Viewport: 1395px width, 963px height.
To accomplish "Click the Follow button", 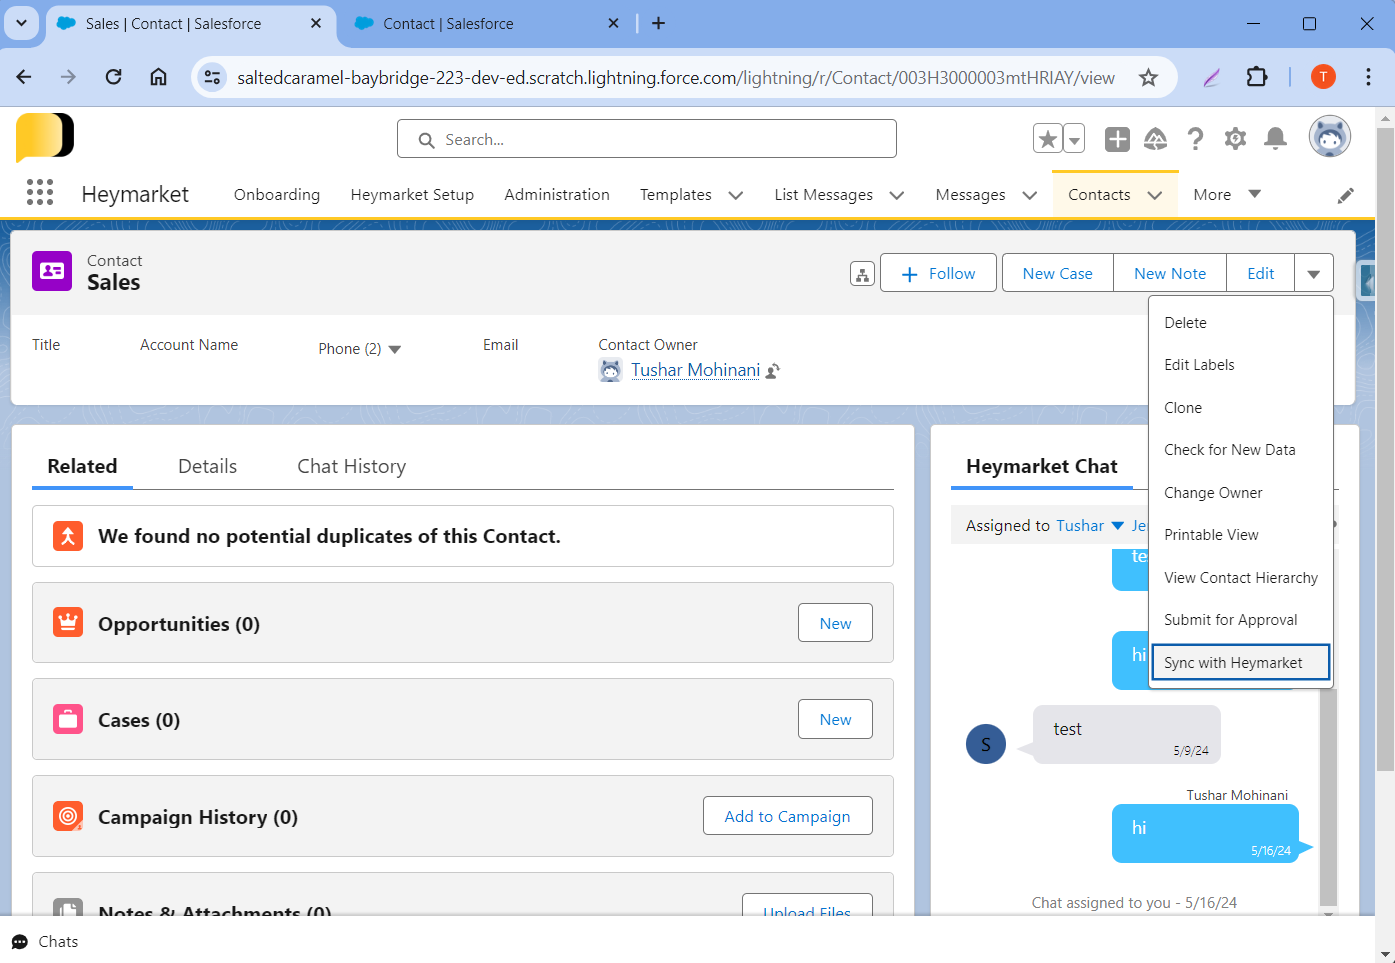I will (938, 273).
